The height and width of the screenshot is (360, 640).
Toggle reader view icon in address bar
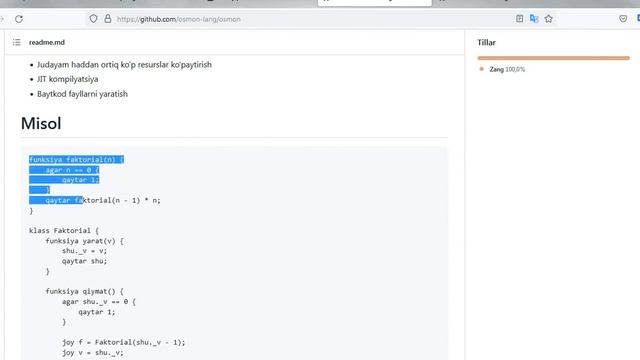pos(519,19)
